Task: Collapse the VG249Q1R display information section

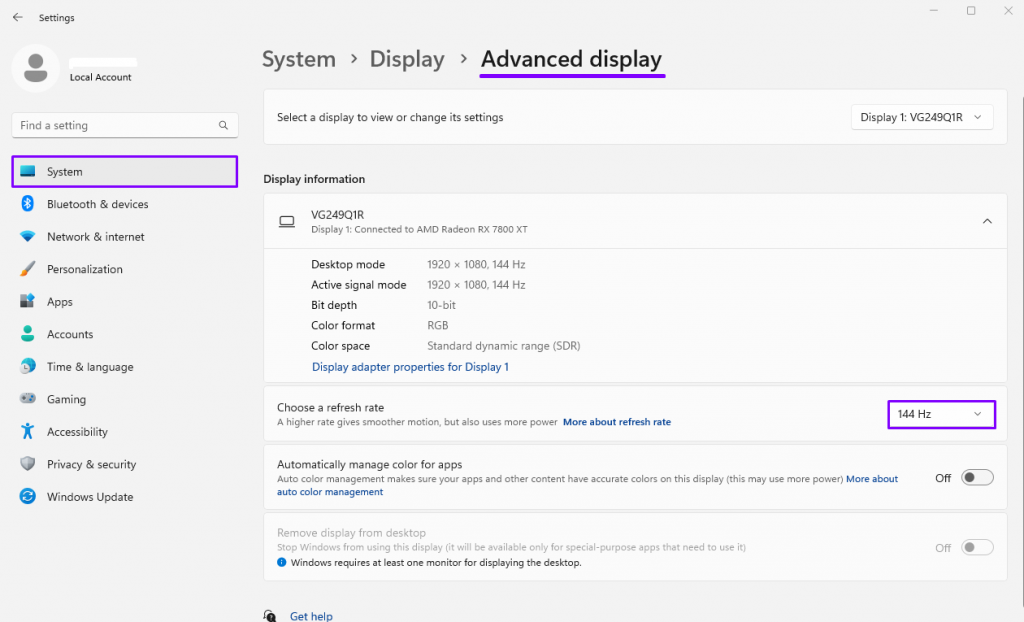Action: [x=987, y=221]
